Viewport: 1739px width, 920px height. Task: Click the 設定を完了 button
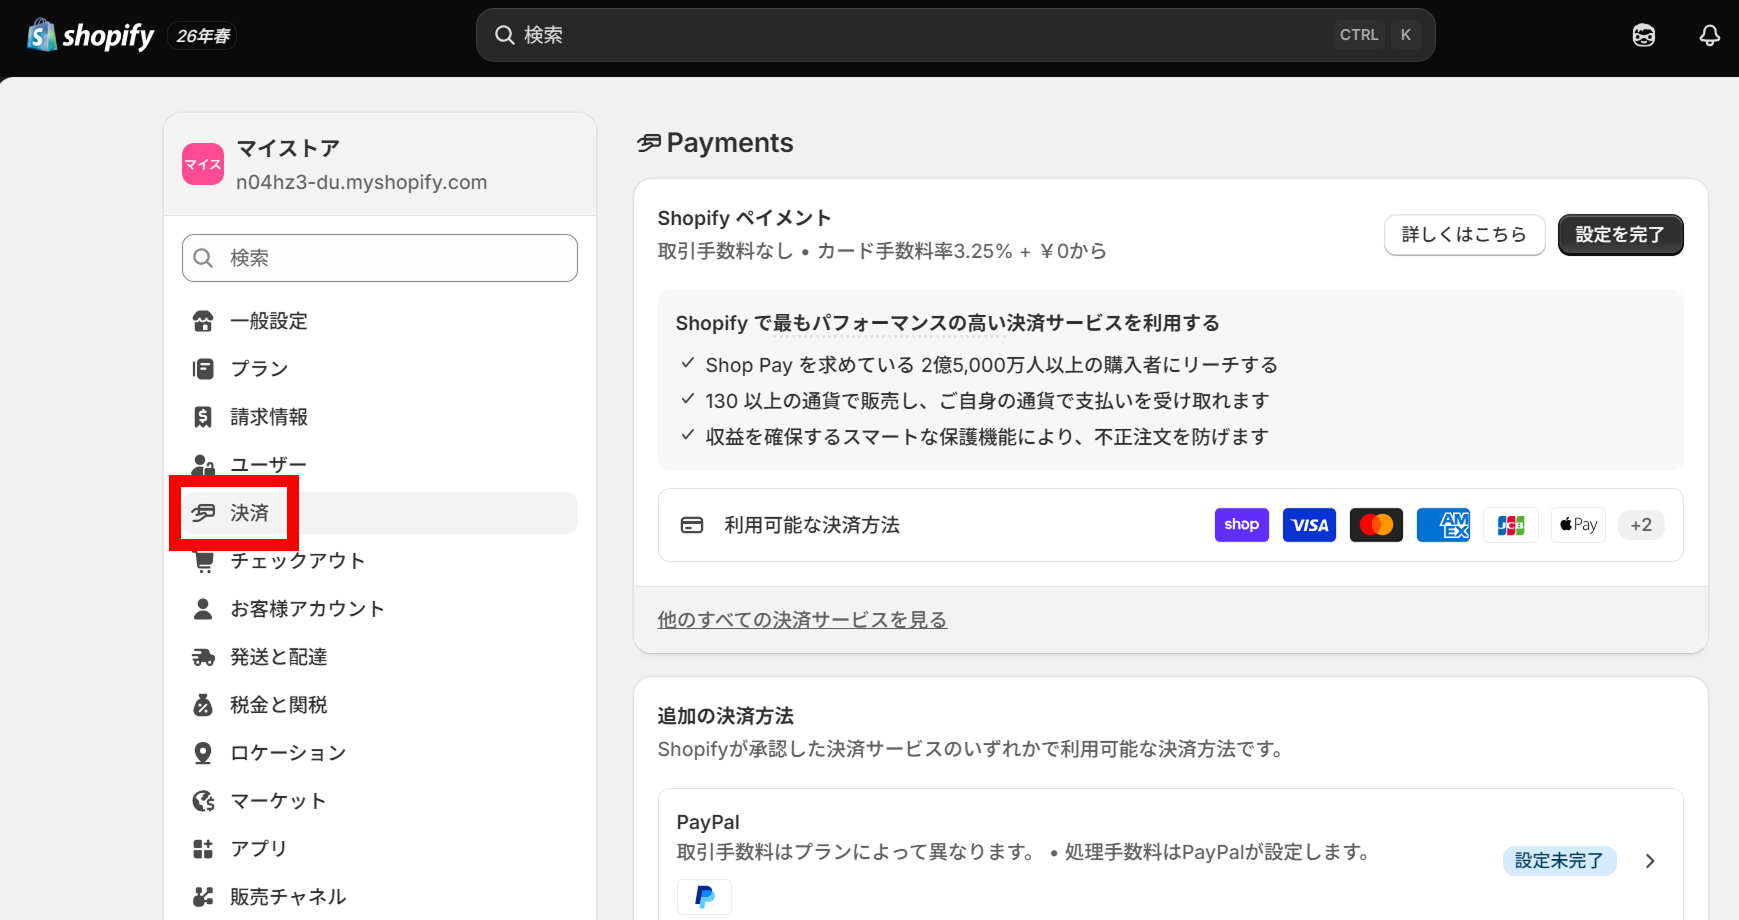click(x=1620, y=235)
